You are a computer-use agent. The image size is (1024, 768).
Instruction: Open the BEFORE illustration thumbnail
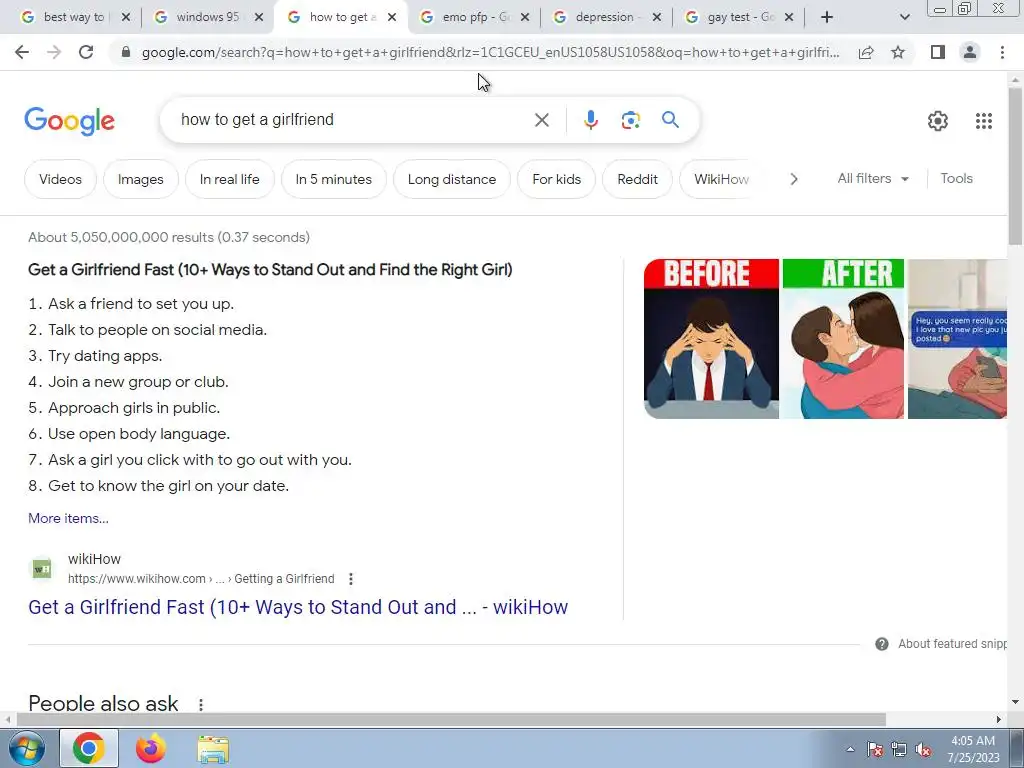tap(711, 339)
